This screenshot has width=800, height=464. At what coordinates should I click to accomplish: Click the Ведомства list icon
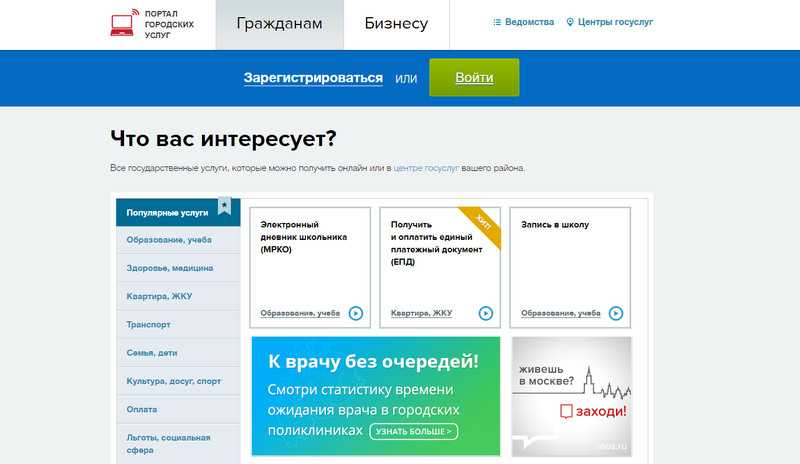point(497,22)
